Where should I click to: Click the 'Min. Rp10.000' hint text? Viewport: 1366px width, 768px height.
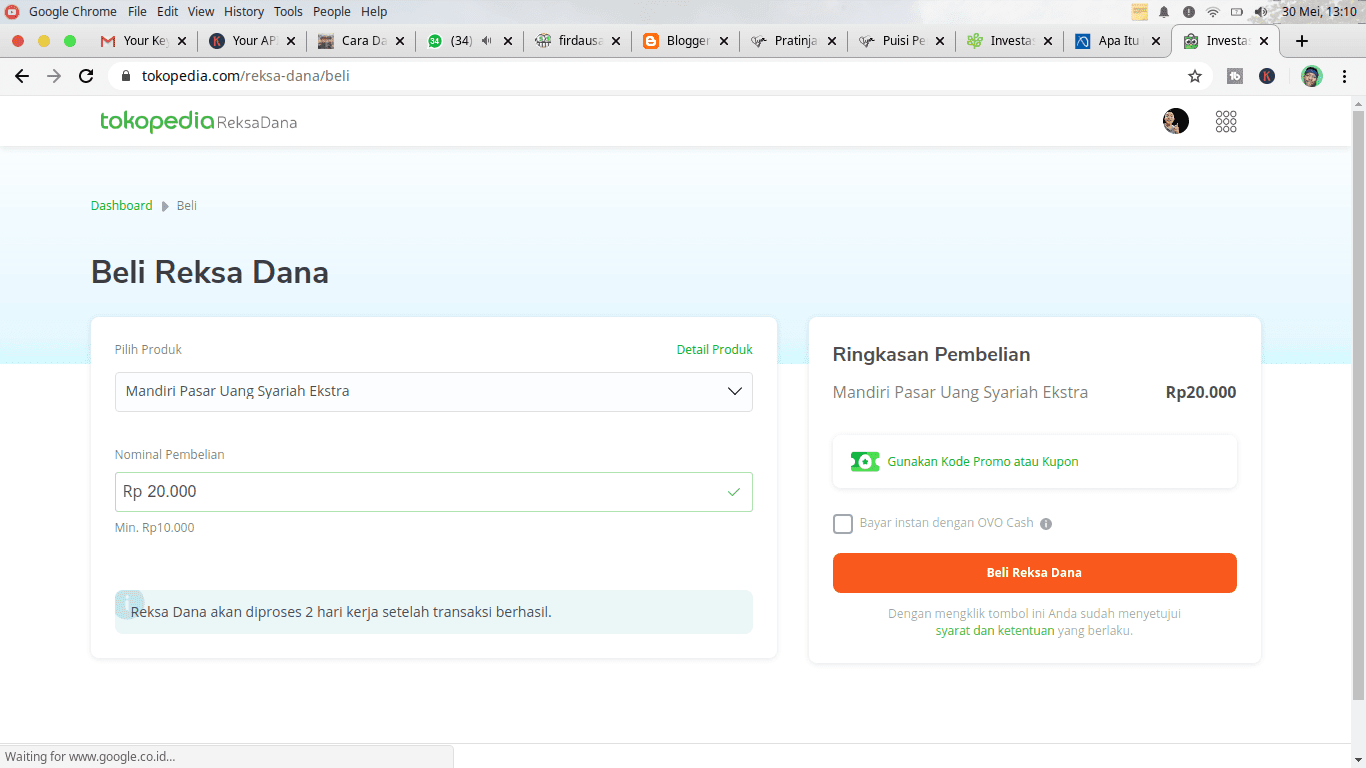coord(155,528)
